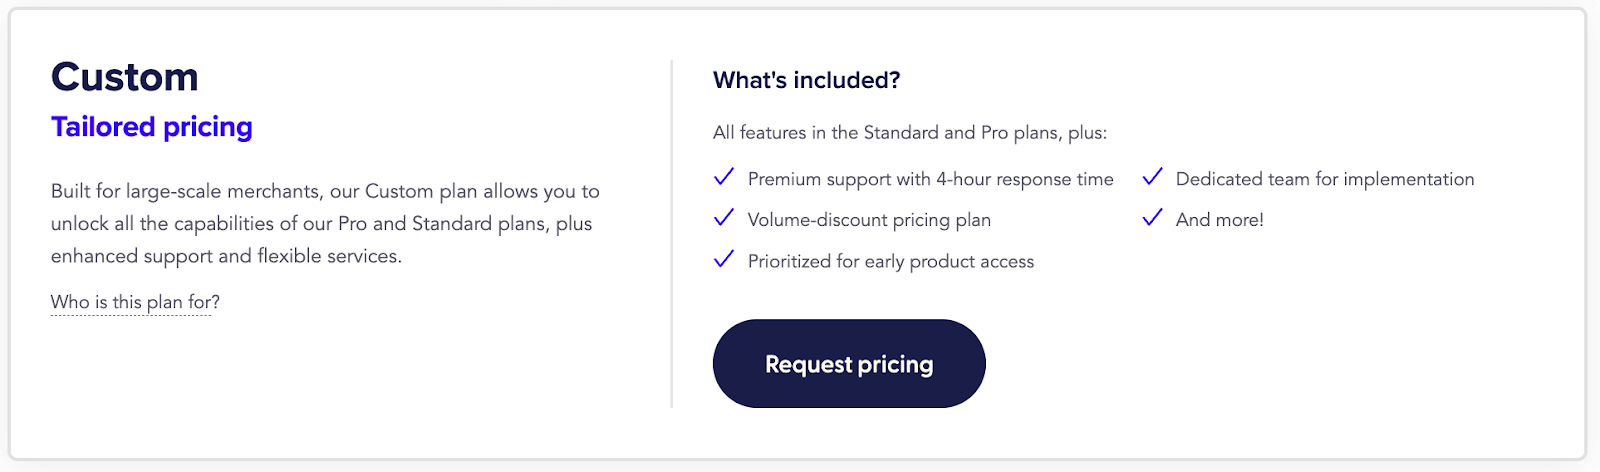The width and height of the screenshot is (1600, 472).
Task: Click the checkmark beside Prioritized for early access
Action: (x=724, y=260)
